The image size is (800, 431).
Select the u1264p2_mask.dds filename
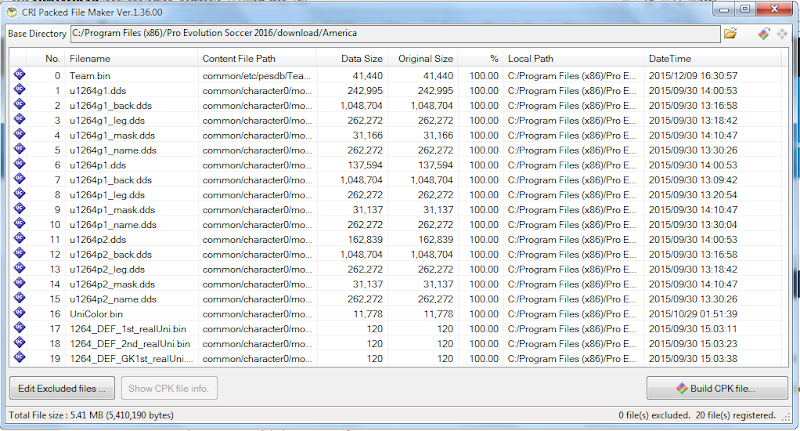tap(112, 284)
